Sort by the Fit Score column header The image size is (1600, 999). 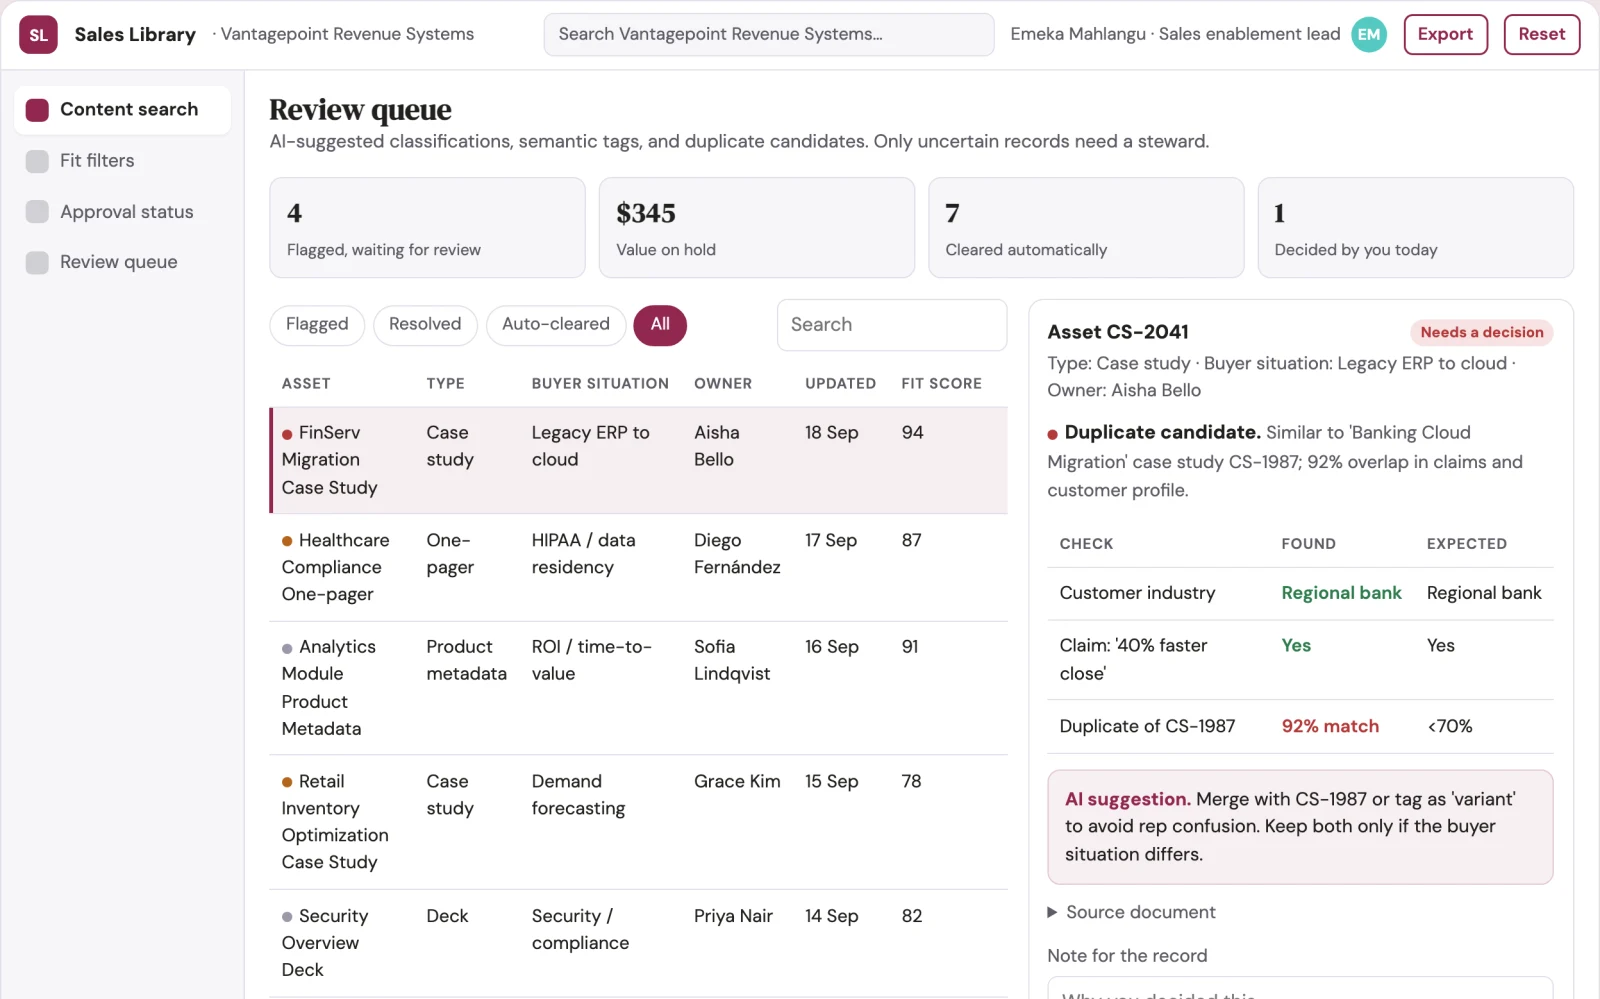coord(941,384)
